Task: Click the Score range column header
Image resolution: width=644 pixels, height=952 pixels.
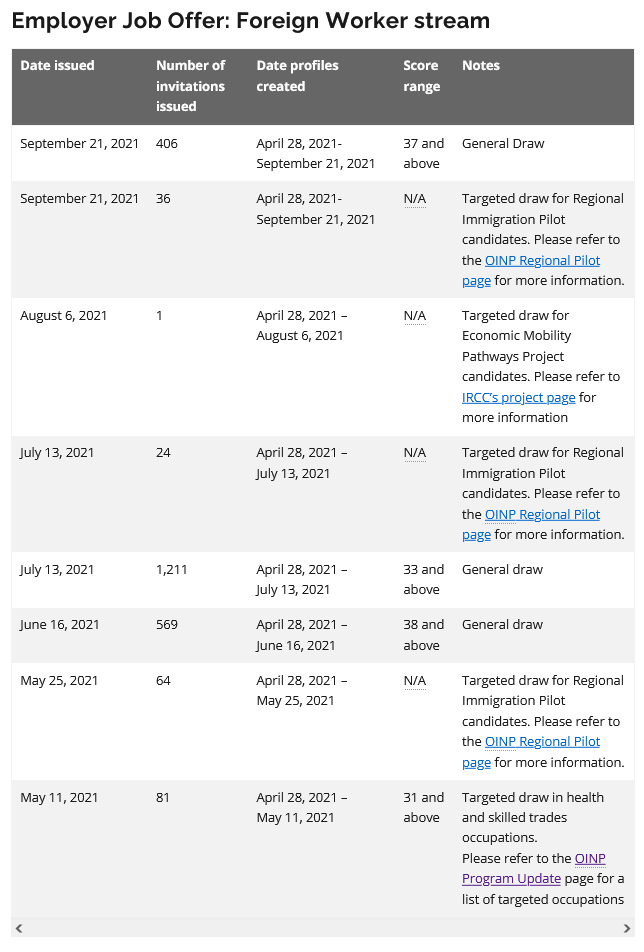Action: [x=421, y=76]
